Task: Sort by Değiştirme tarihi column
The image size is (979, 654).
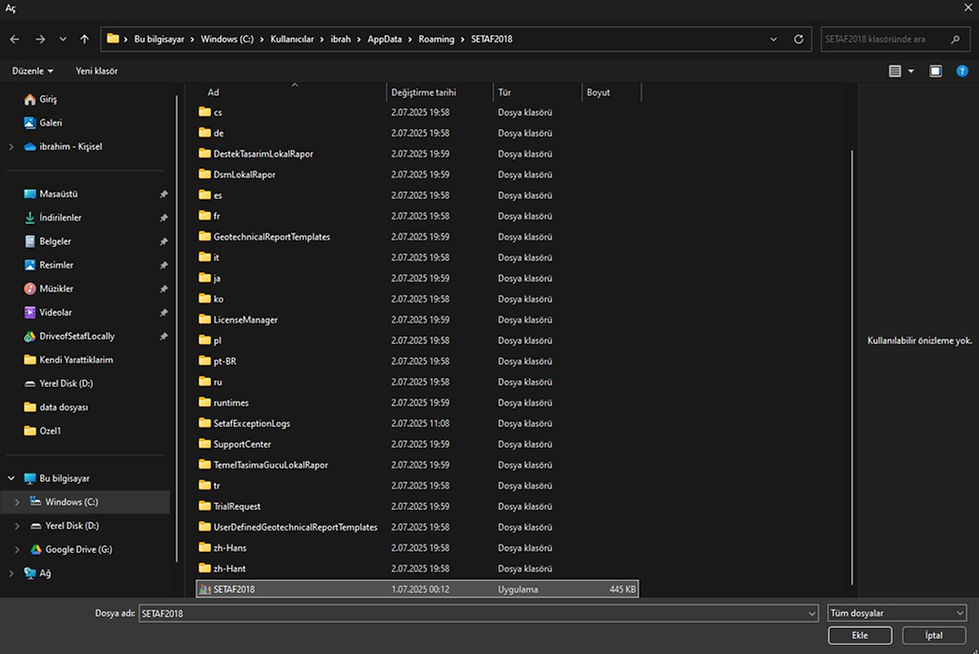Action: tap(423, 92)
